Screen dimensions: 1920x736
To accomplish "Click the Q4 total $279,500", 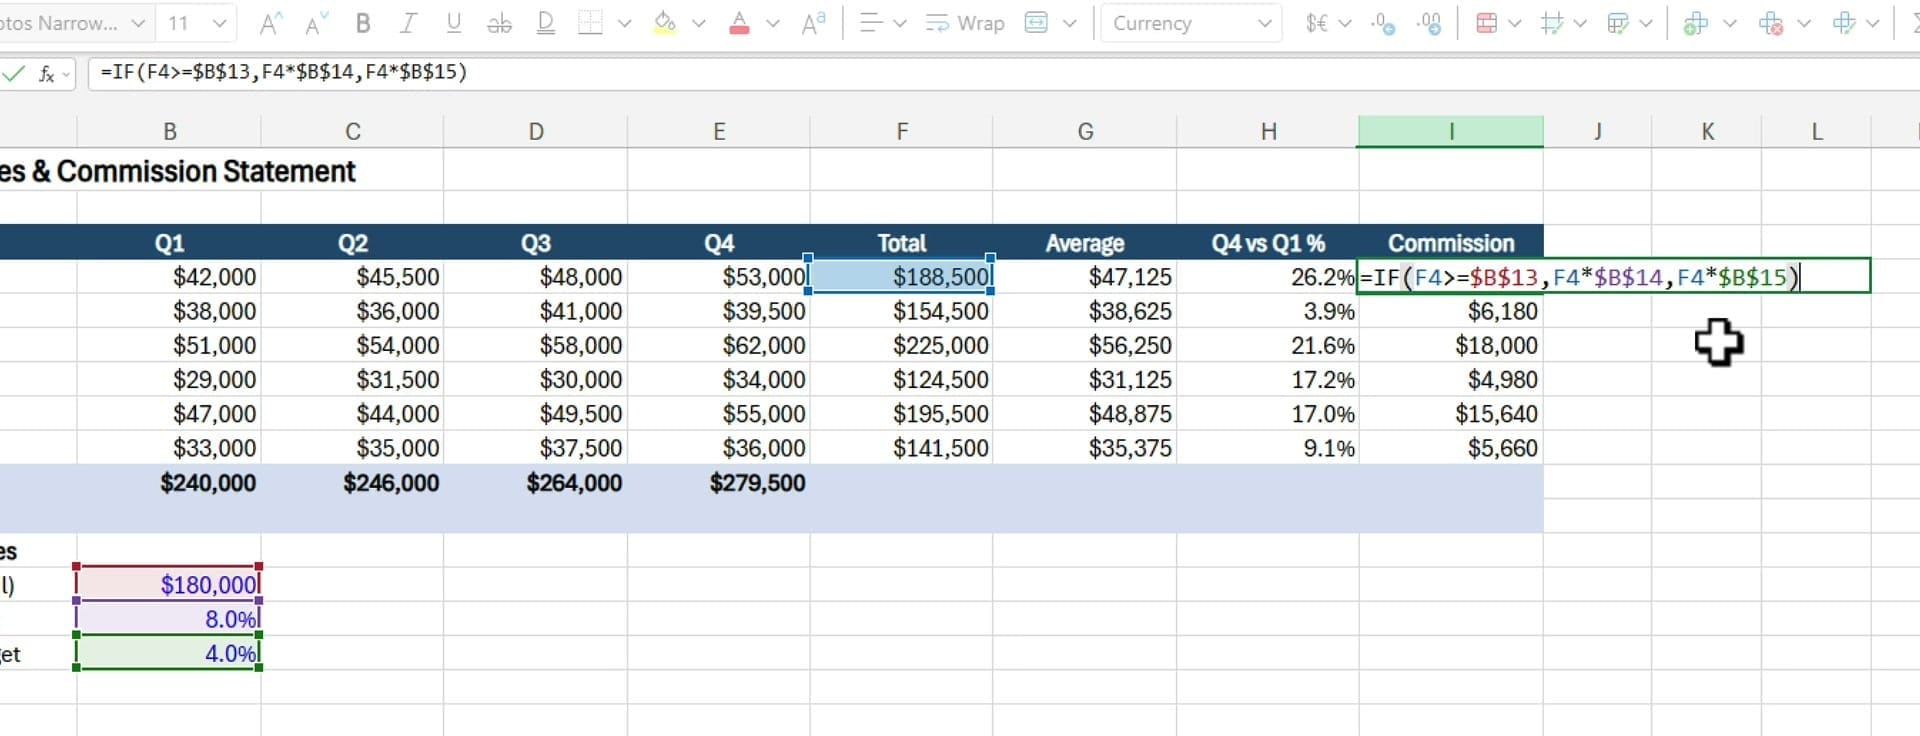I will (719, 483).
